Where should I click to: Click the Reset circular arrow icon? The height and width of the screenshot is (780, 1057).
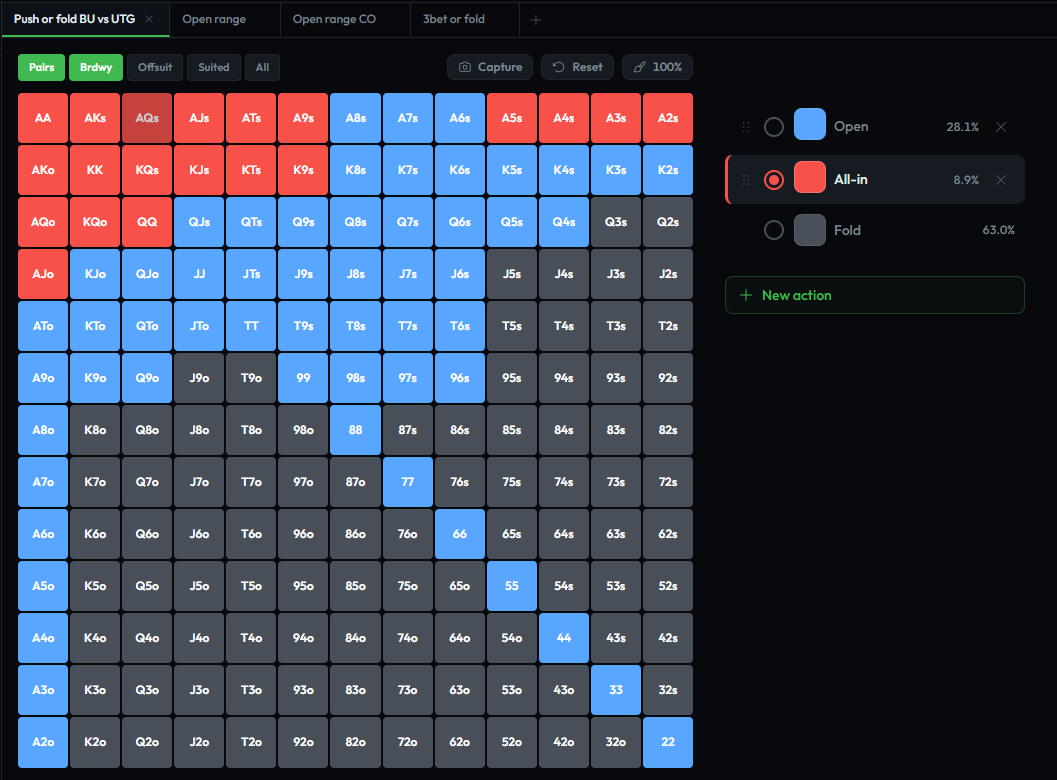(x=558, y=67)
